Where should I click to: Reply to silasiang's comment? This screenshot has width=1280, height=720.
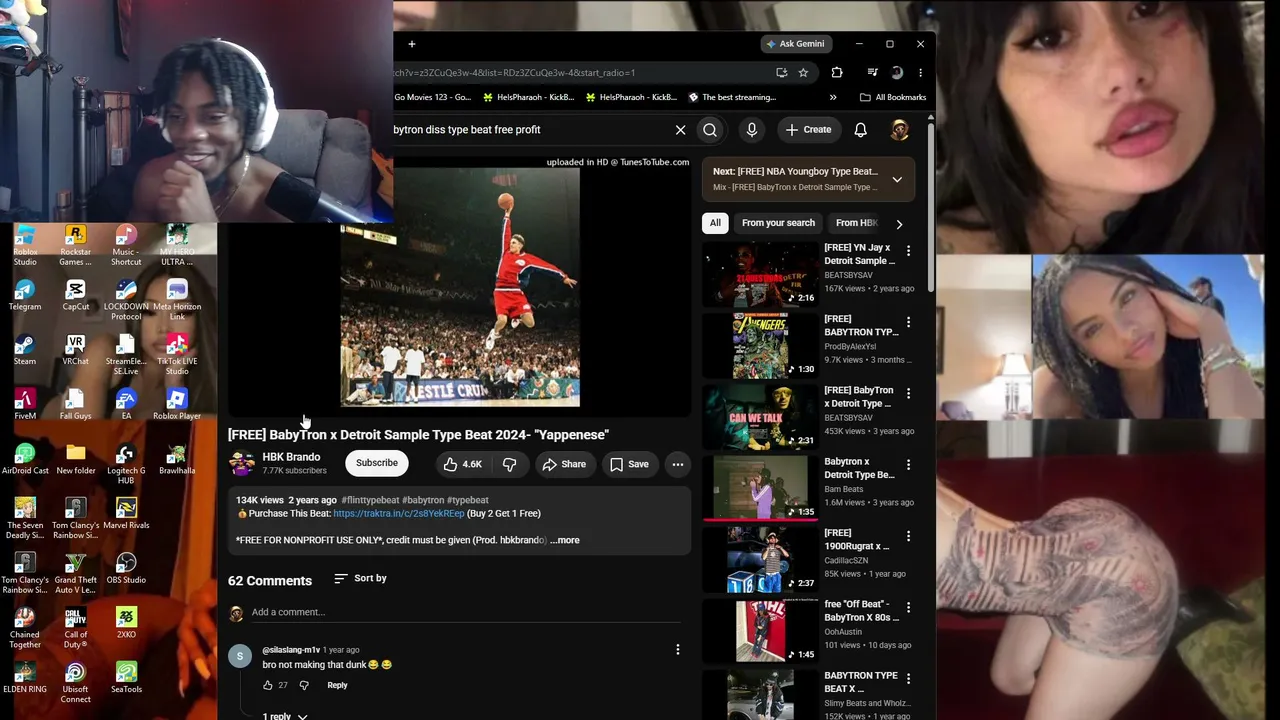pos(337,685)
